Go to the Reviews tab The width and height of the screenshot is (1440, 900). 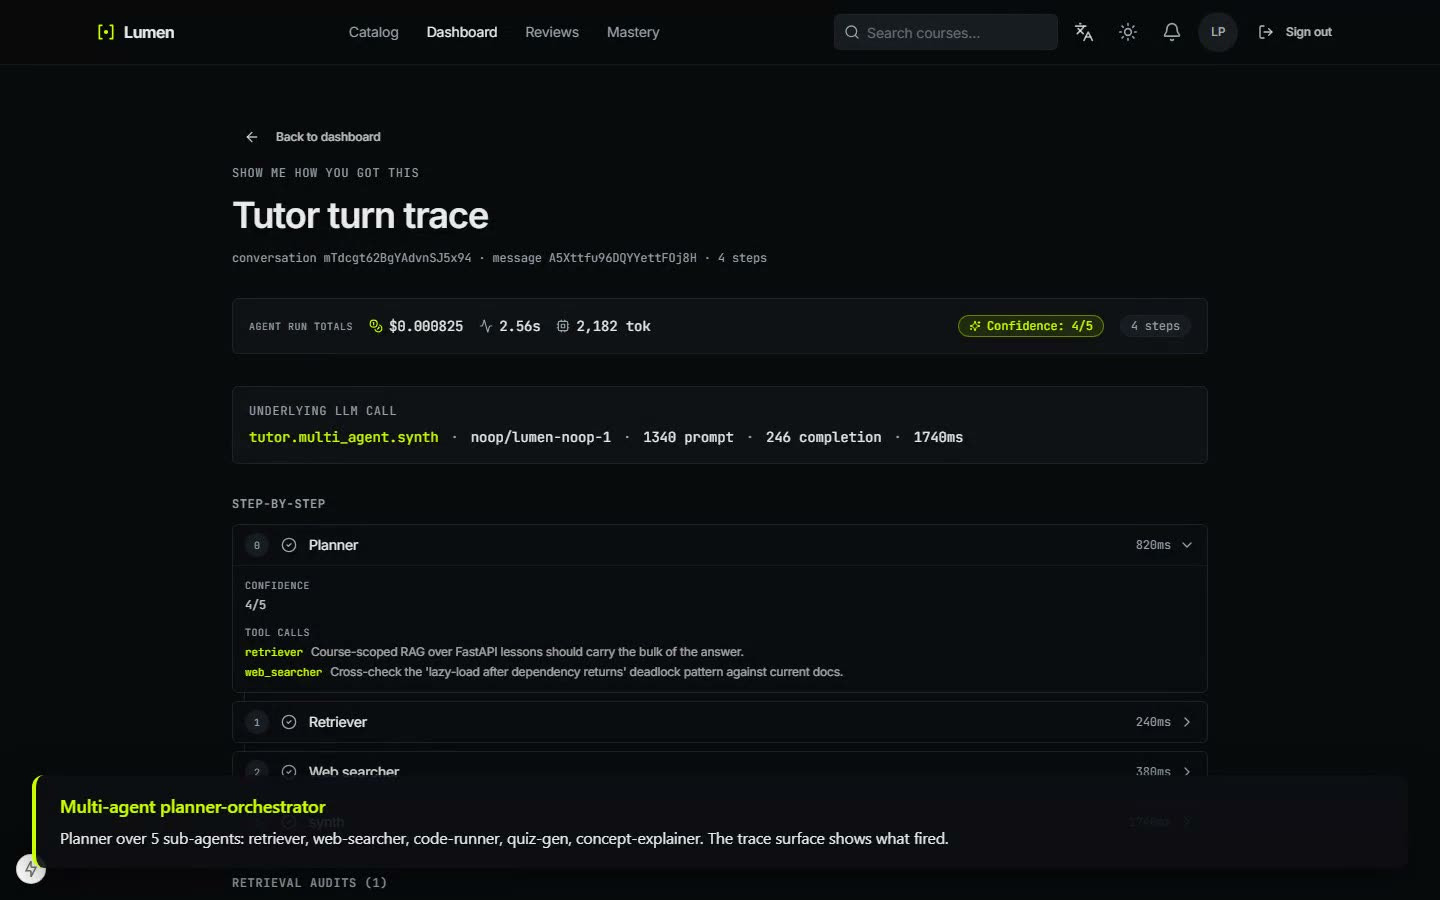coord(552,32)
